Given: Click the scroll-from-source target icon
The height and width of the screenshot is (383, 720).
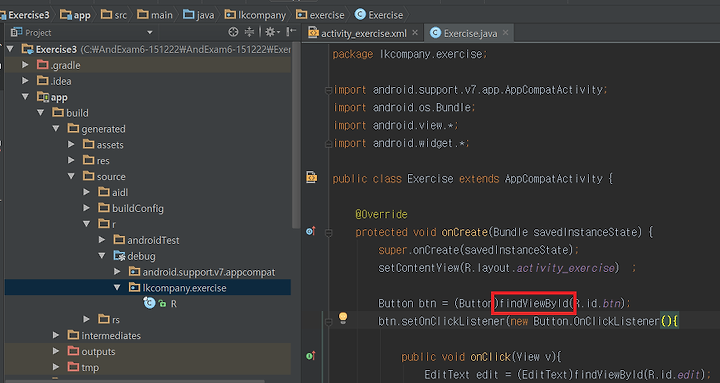Looking at the screenshot, I should point(233,32).
